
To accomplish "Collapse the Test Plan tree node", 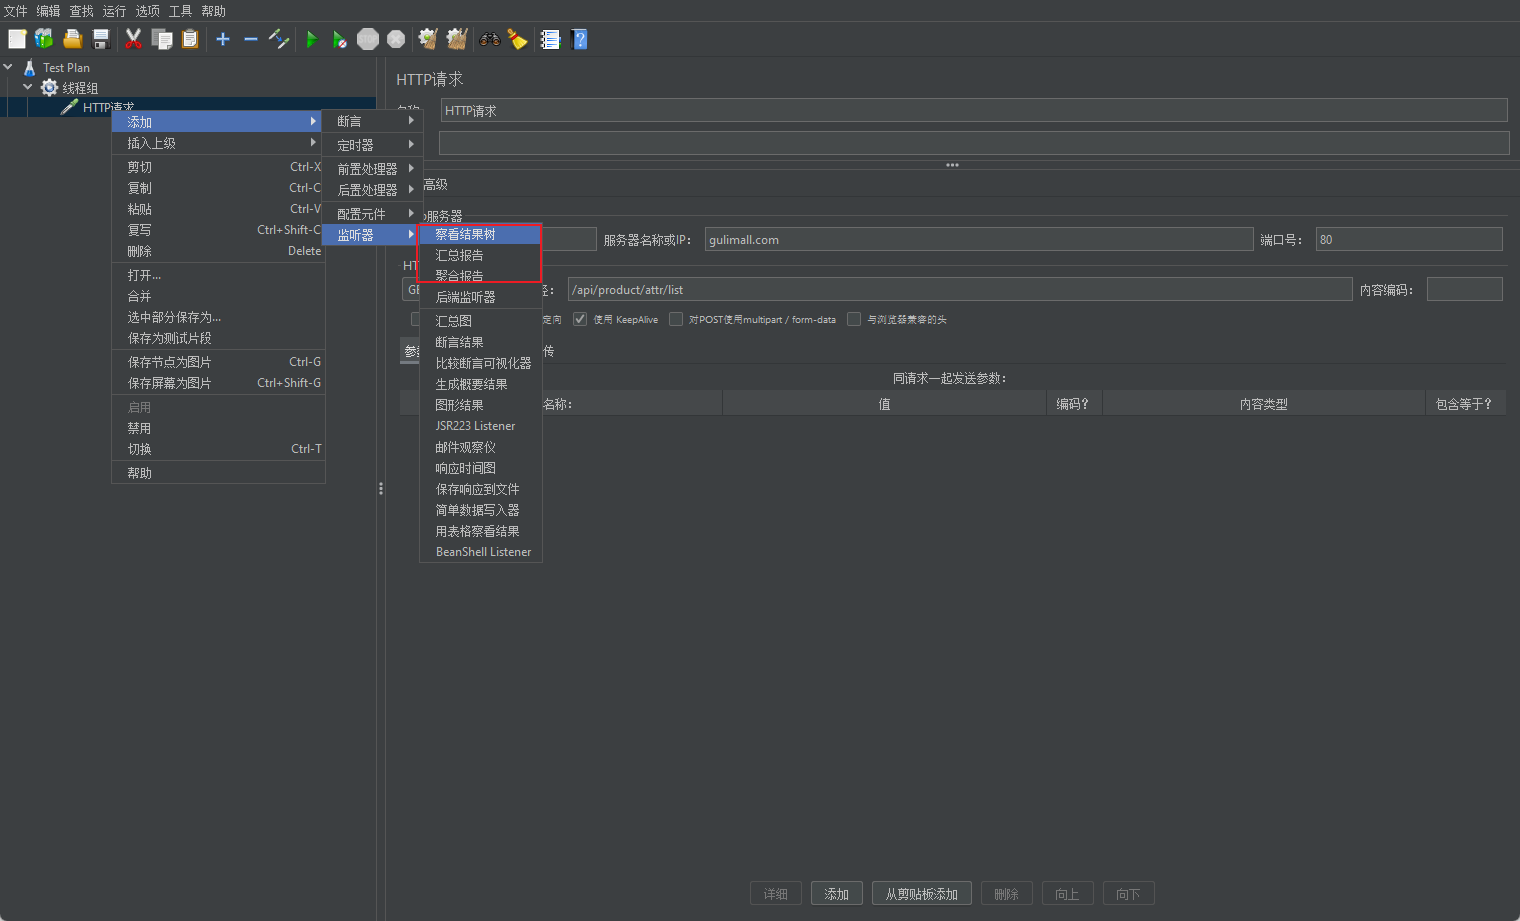I will tap(8, 67).
